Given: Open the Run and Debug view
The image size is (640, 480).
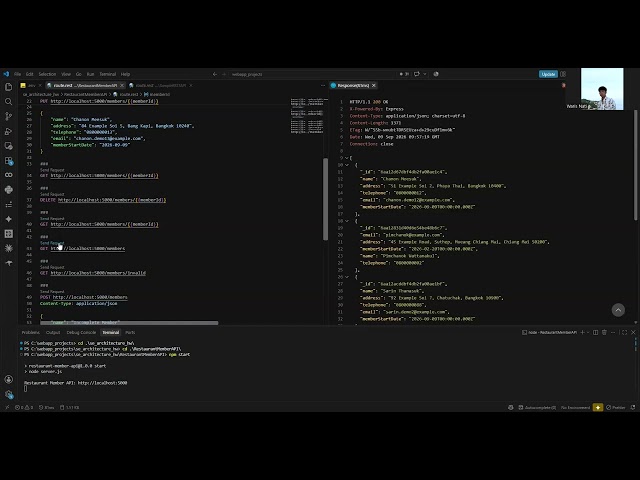Looking at the screenshot, I should (9, 131).
